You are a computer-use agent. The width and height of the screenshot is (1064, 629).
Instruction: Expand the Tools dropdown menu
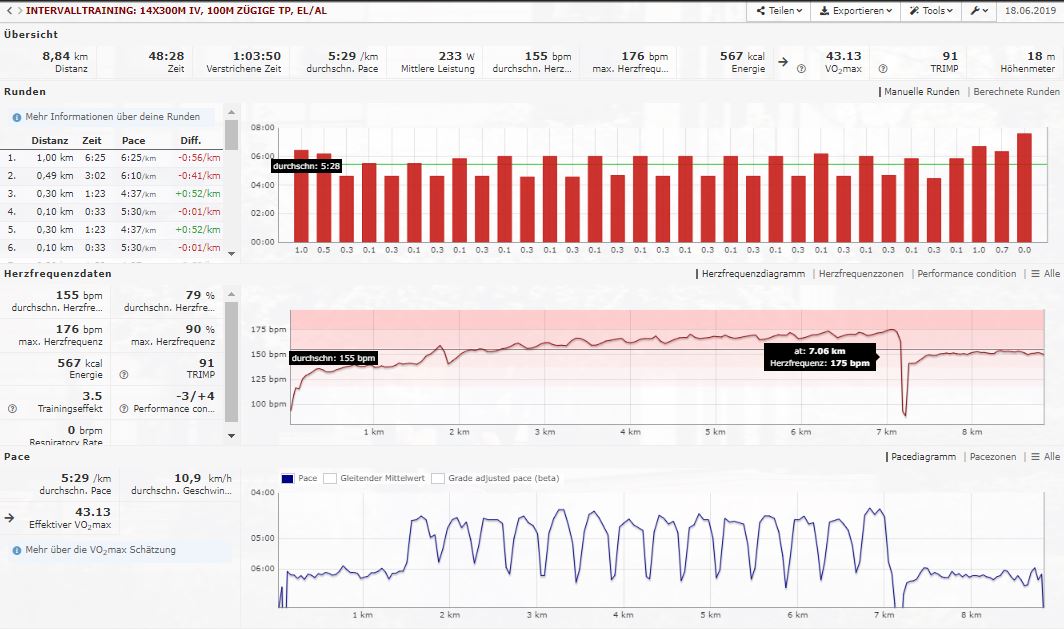(930, 11)
